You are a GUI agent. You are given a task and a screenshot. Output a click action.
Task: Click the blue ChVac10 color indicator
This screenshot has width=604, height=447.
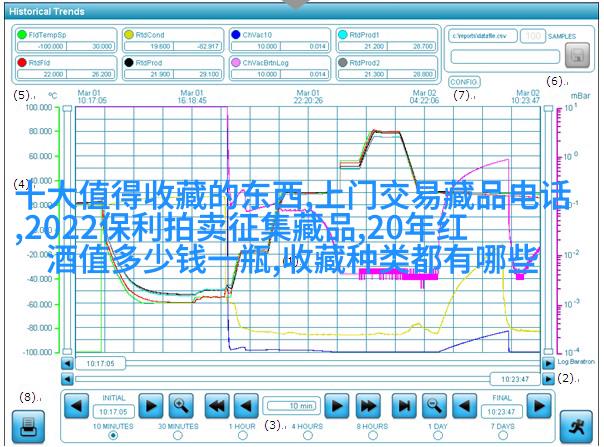pyautogui.click(x=236, y=35)
